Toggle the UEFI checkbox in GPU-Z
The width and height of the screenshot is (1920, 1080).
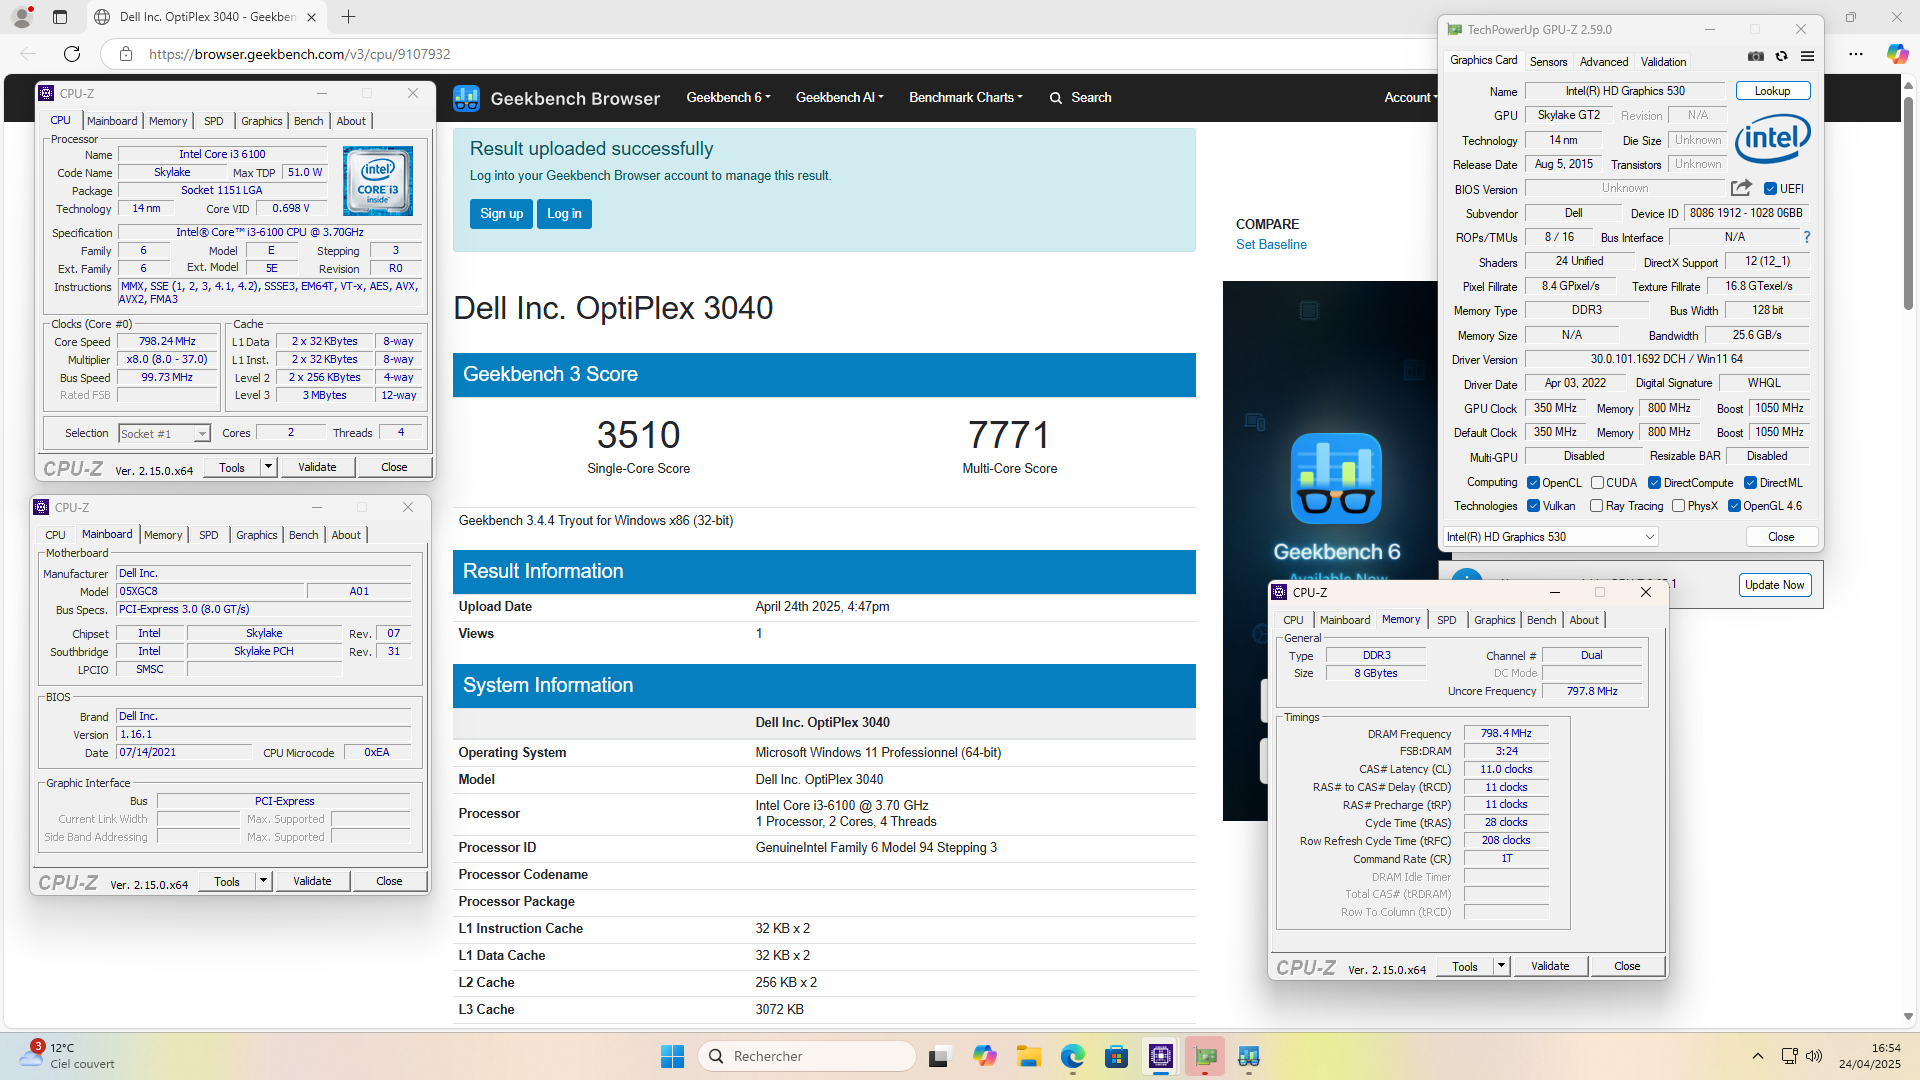tap(1770, 189)
